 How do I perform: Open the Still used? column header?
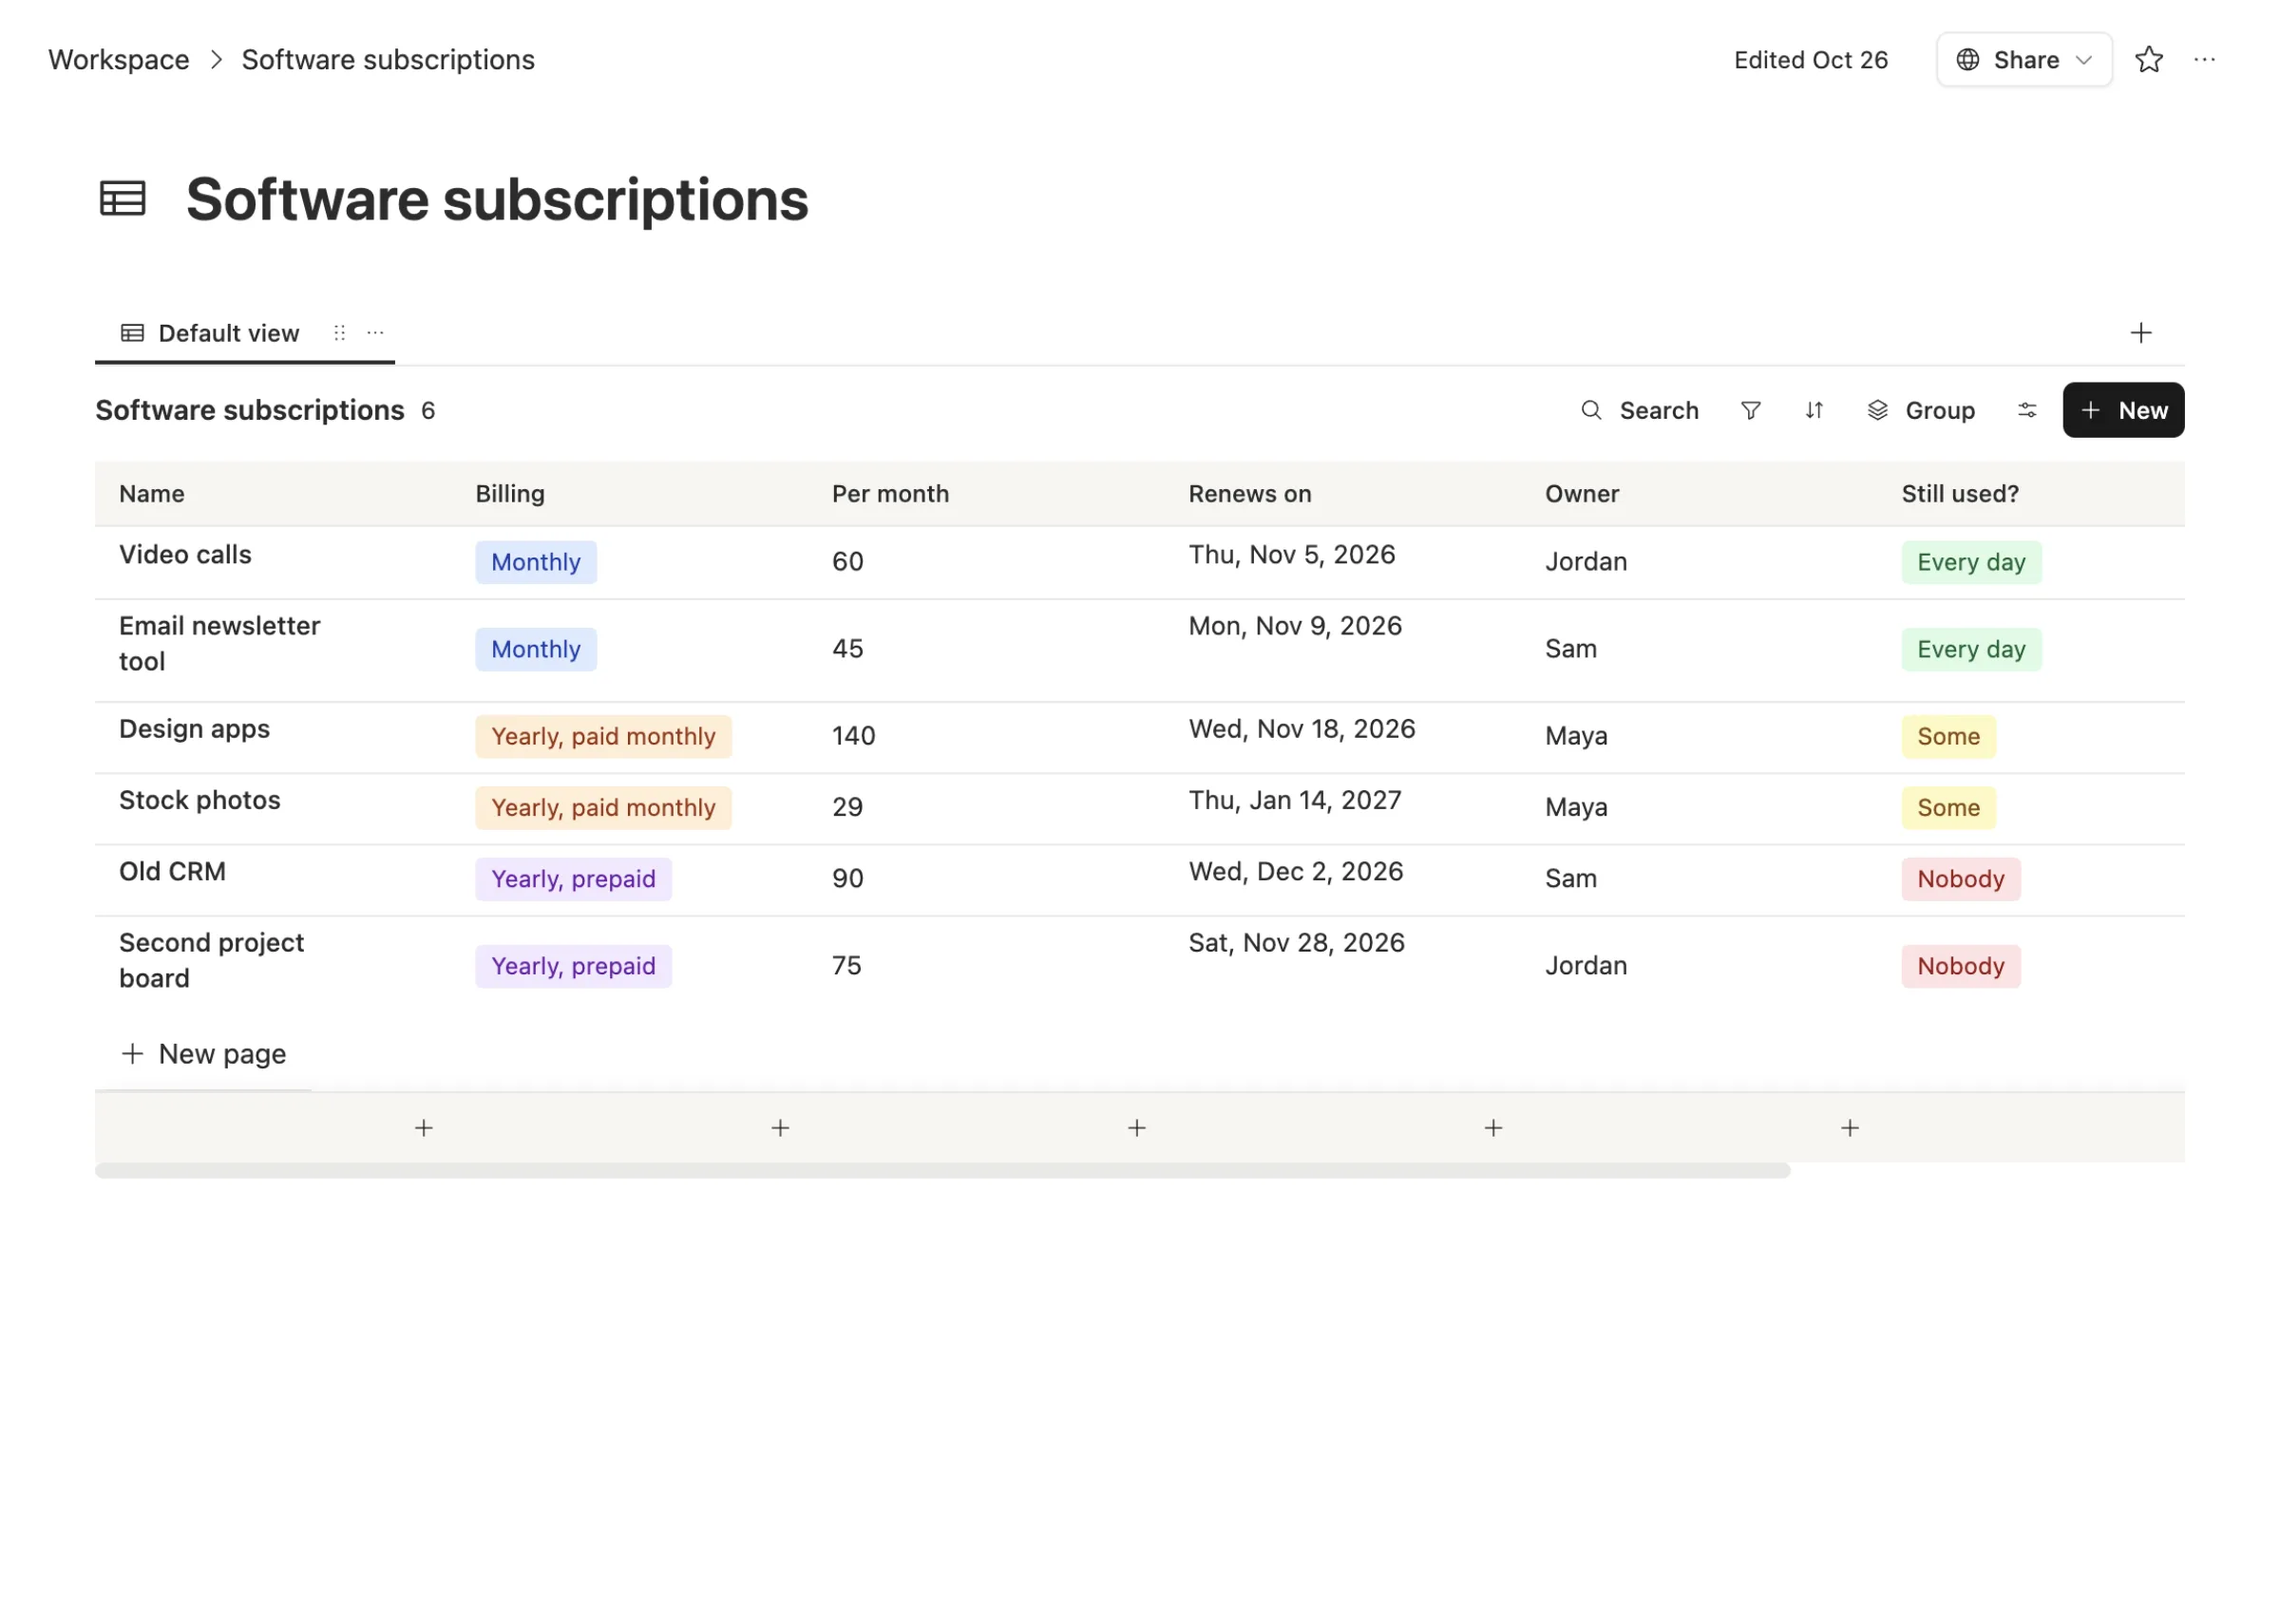pyautogui.click(x=2031, y=494)
